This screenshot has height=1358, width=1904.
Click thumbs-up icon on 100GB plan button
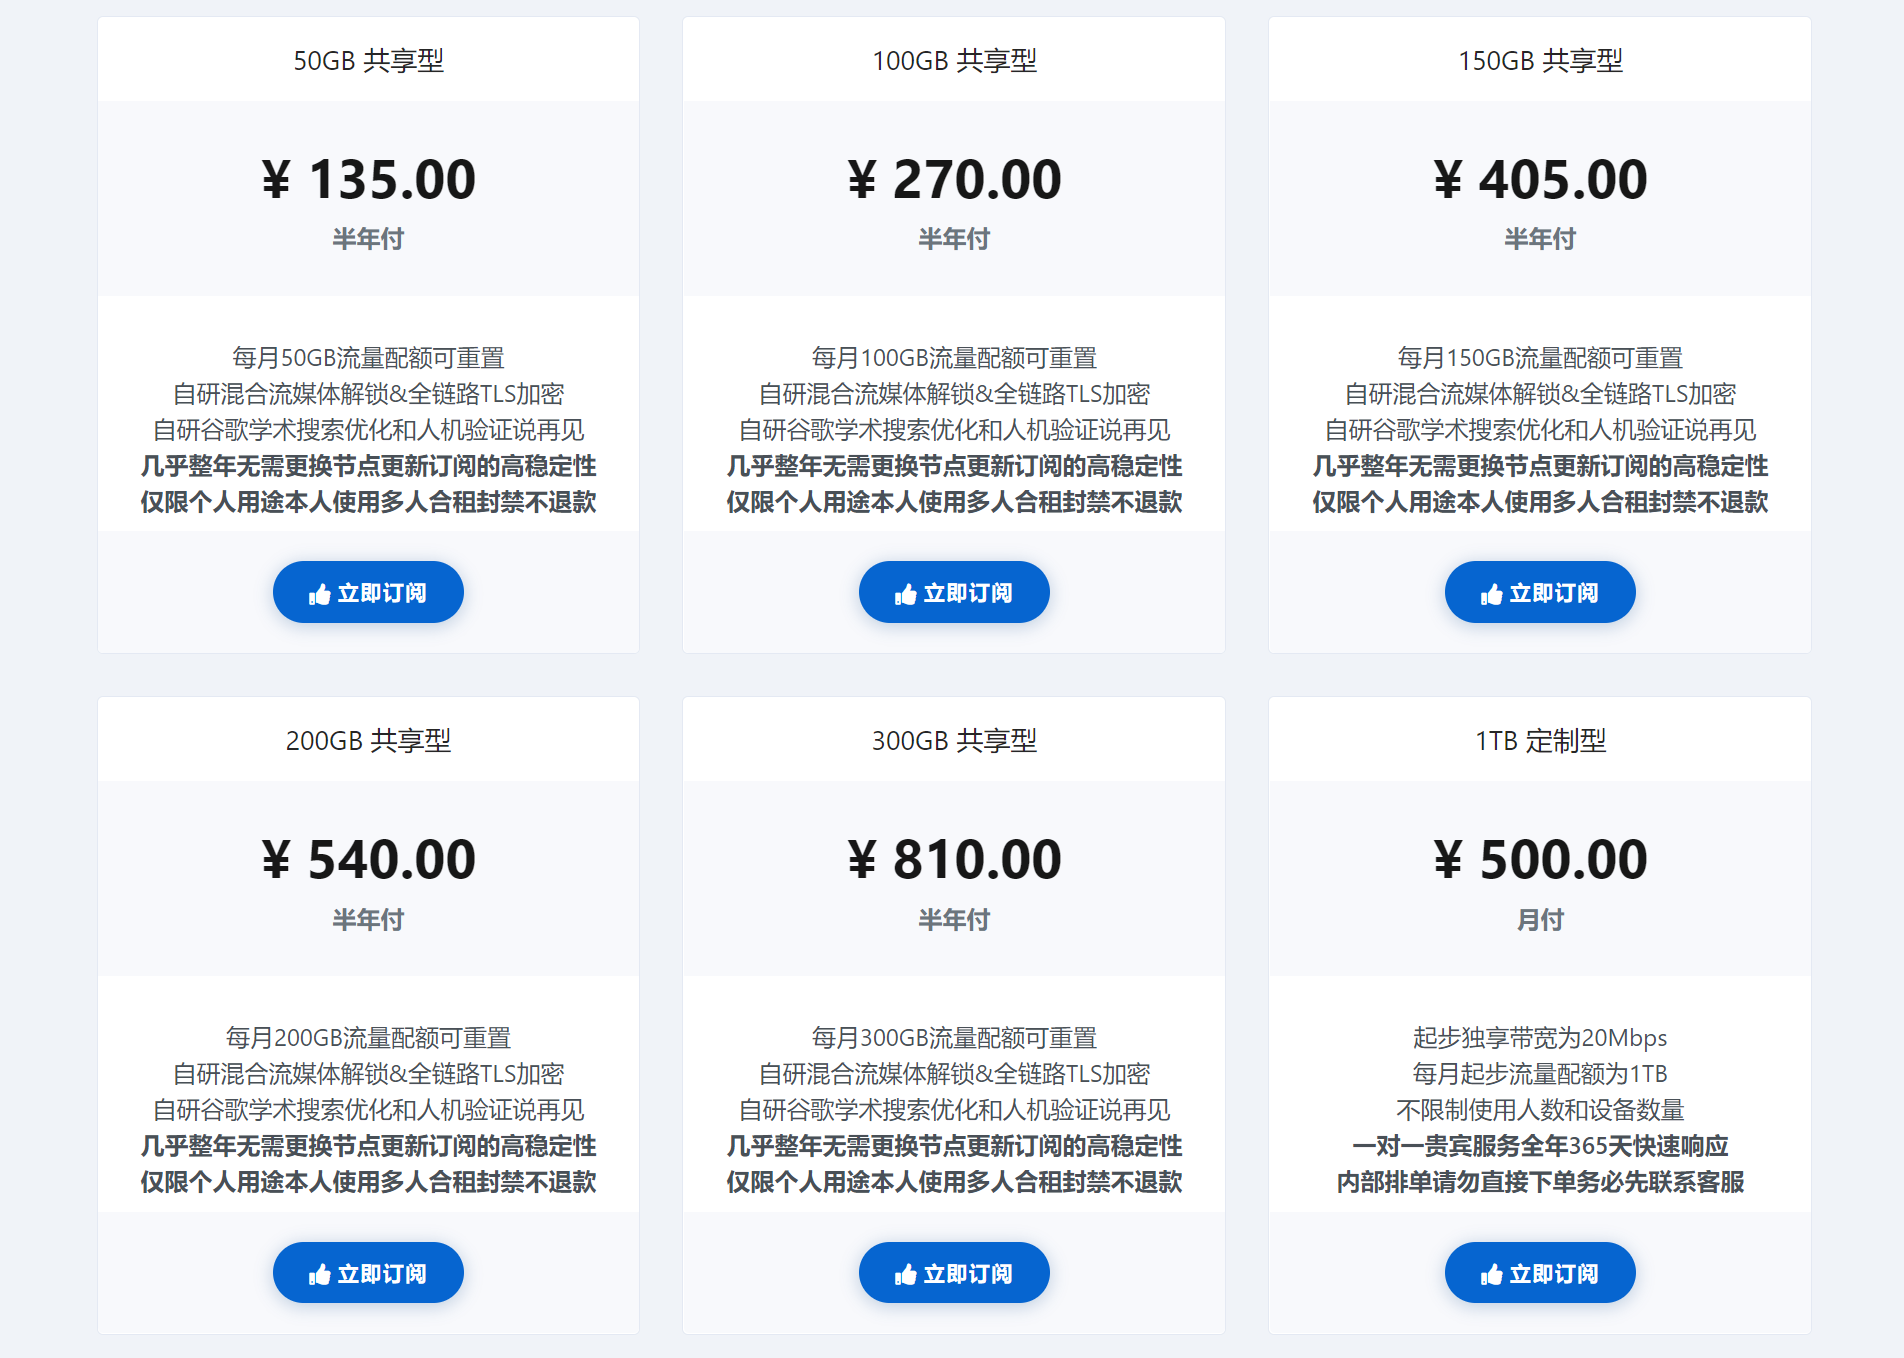point(905,595)
